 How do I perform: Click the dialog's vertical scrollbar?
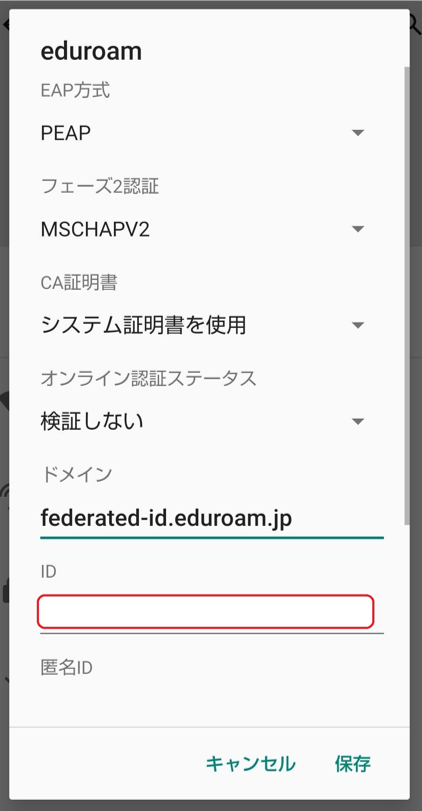click(407, 295)
